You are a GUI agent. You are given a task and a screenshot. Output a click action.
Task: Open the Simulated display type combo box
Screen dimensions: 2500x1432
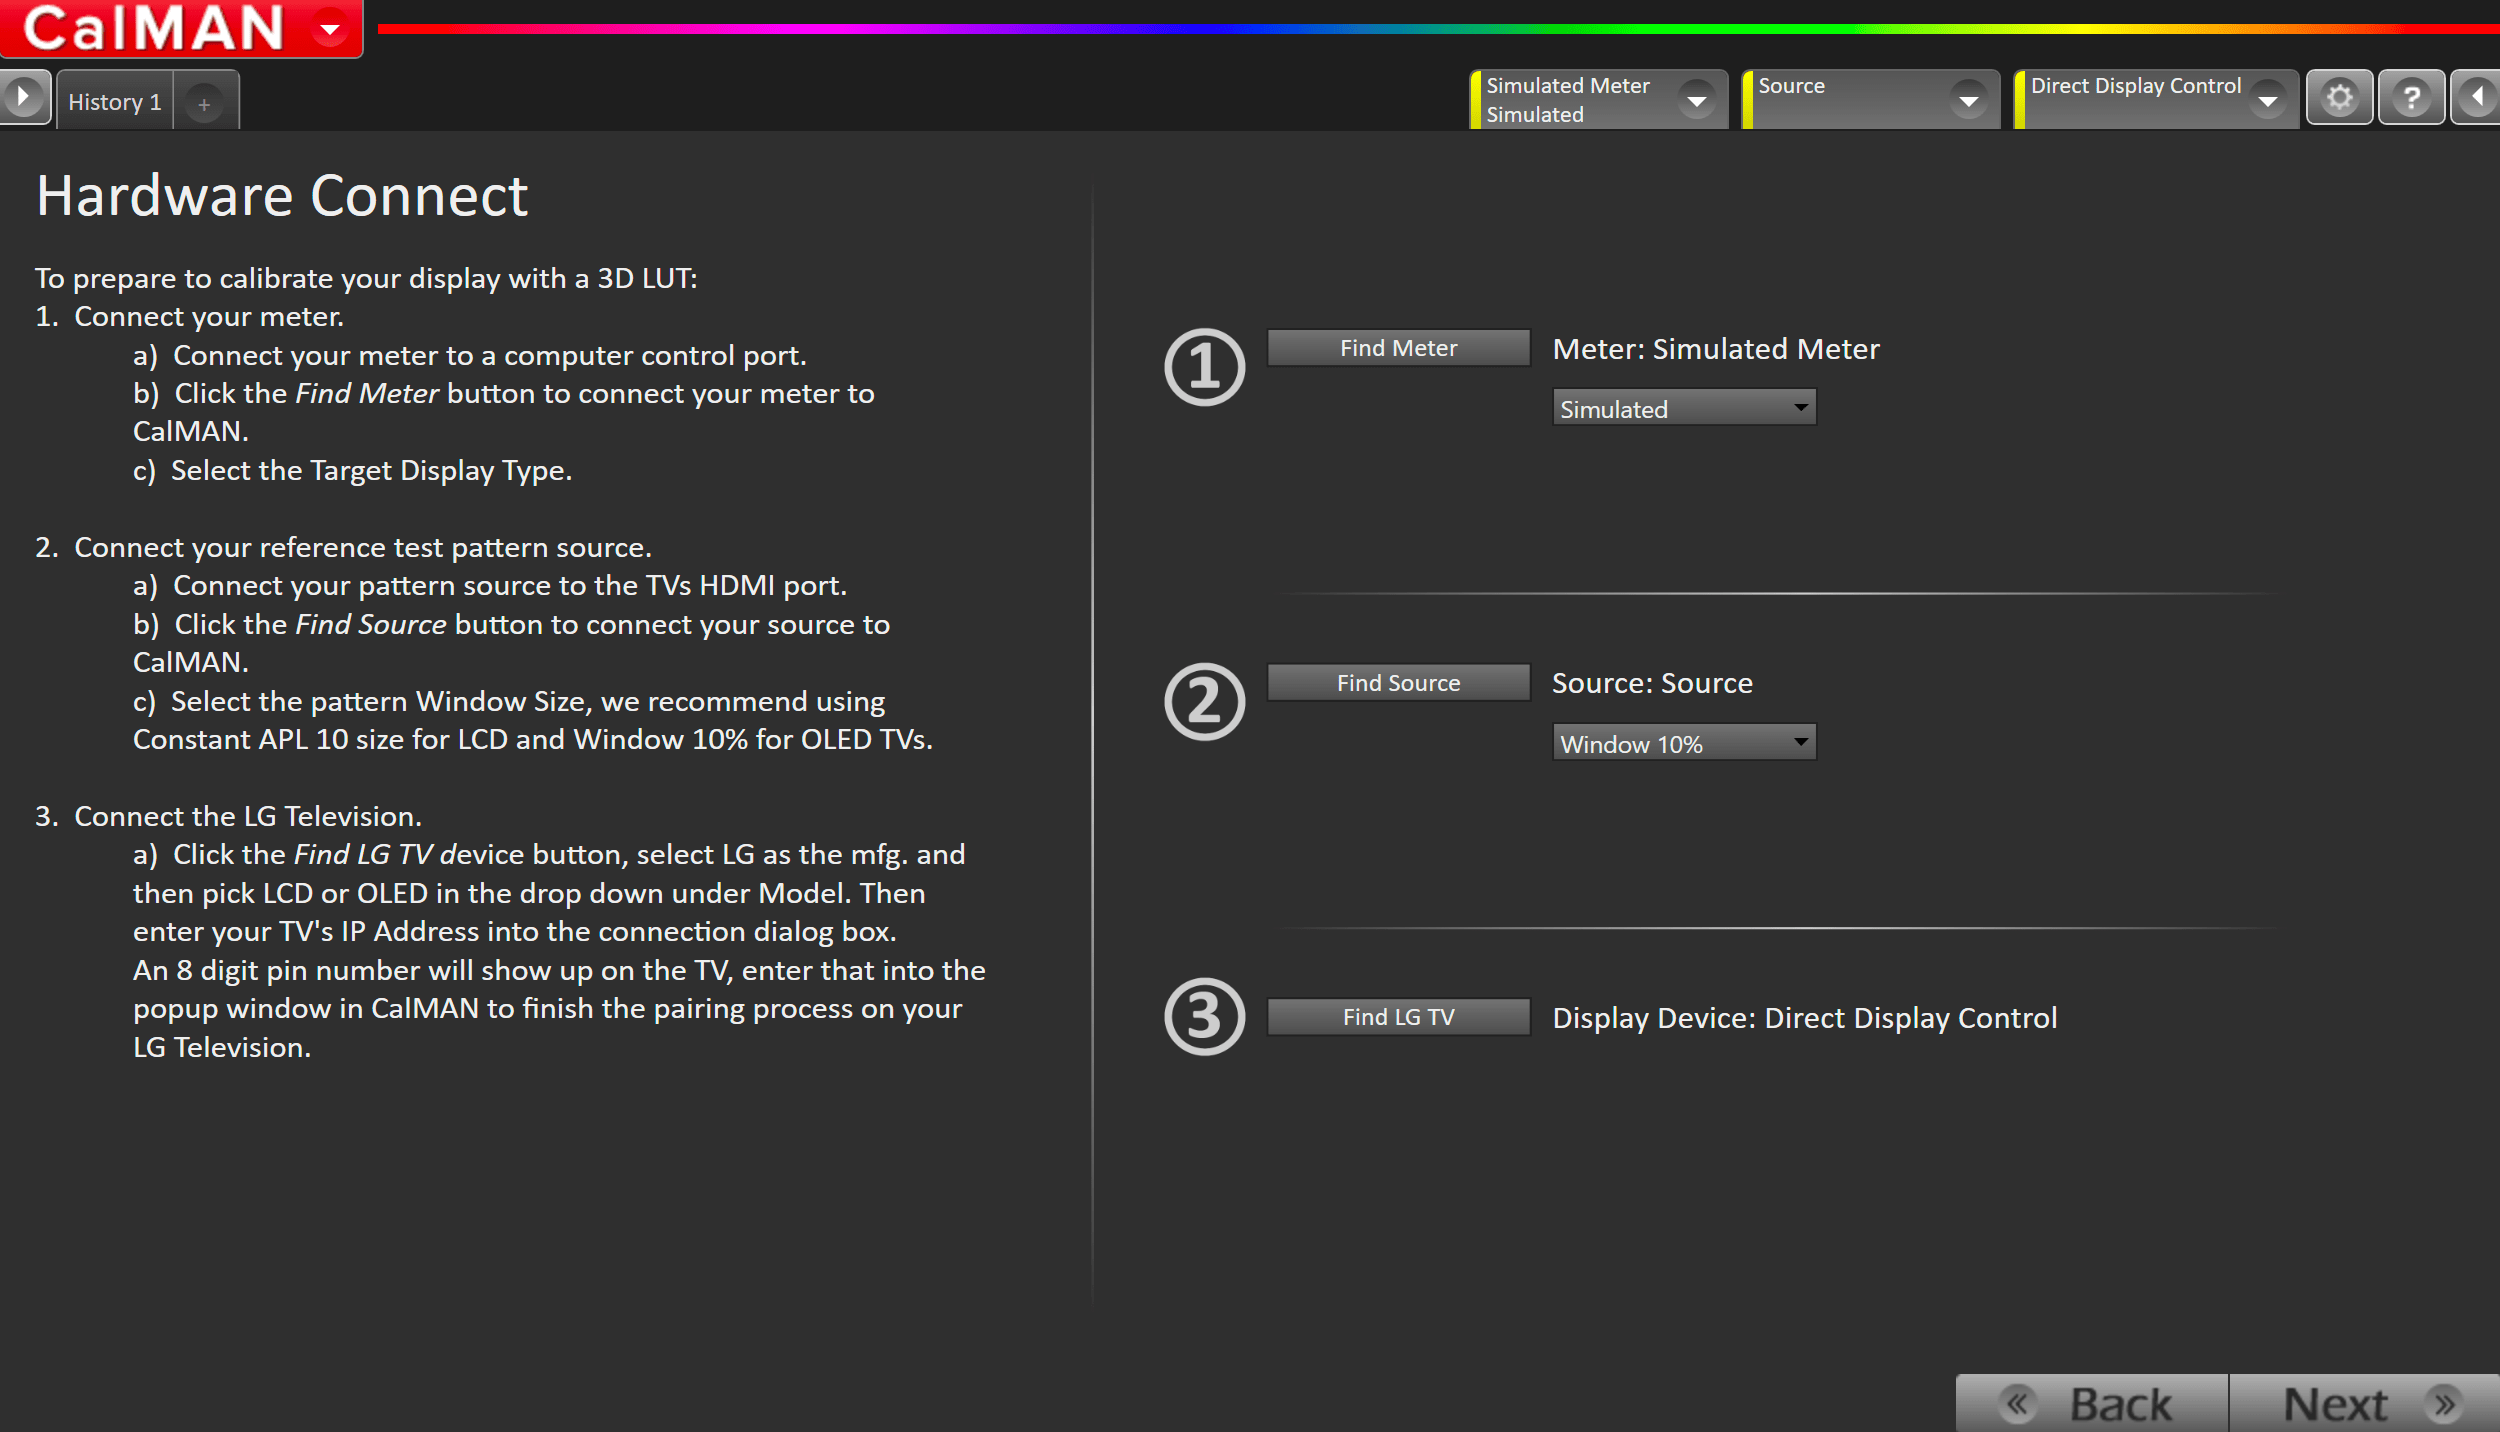[x=1684, y=408]
